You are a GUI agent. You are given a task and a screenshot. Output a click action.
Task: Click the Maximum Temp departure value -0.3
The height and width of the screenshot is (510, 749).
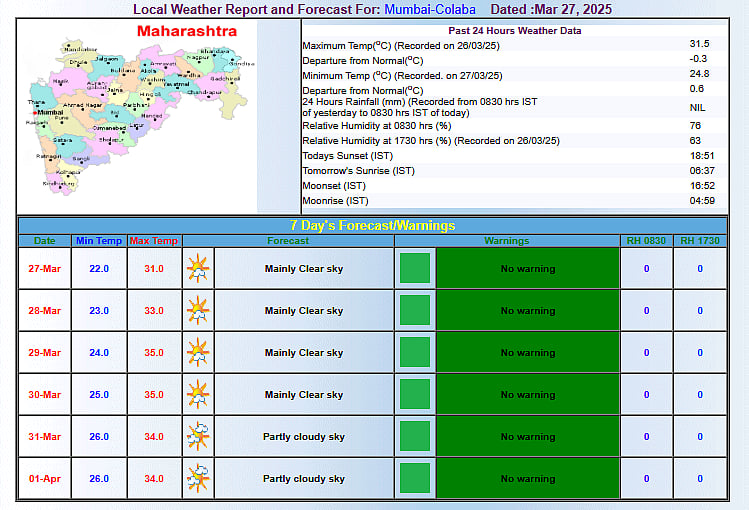click(698, 59)
